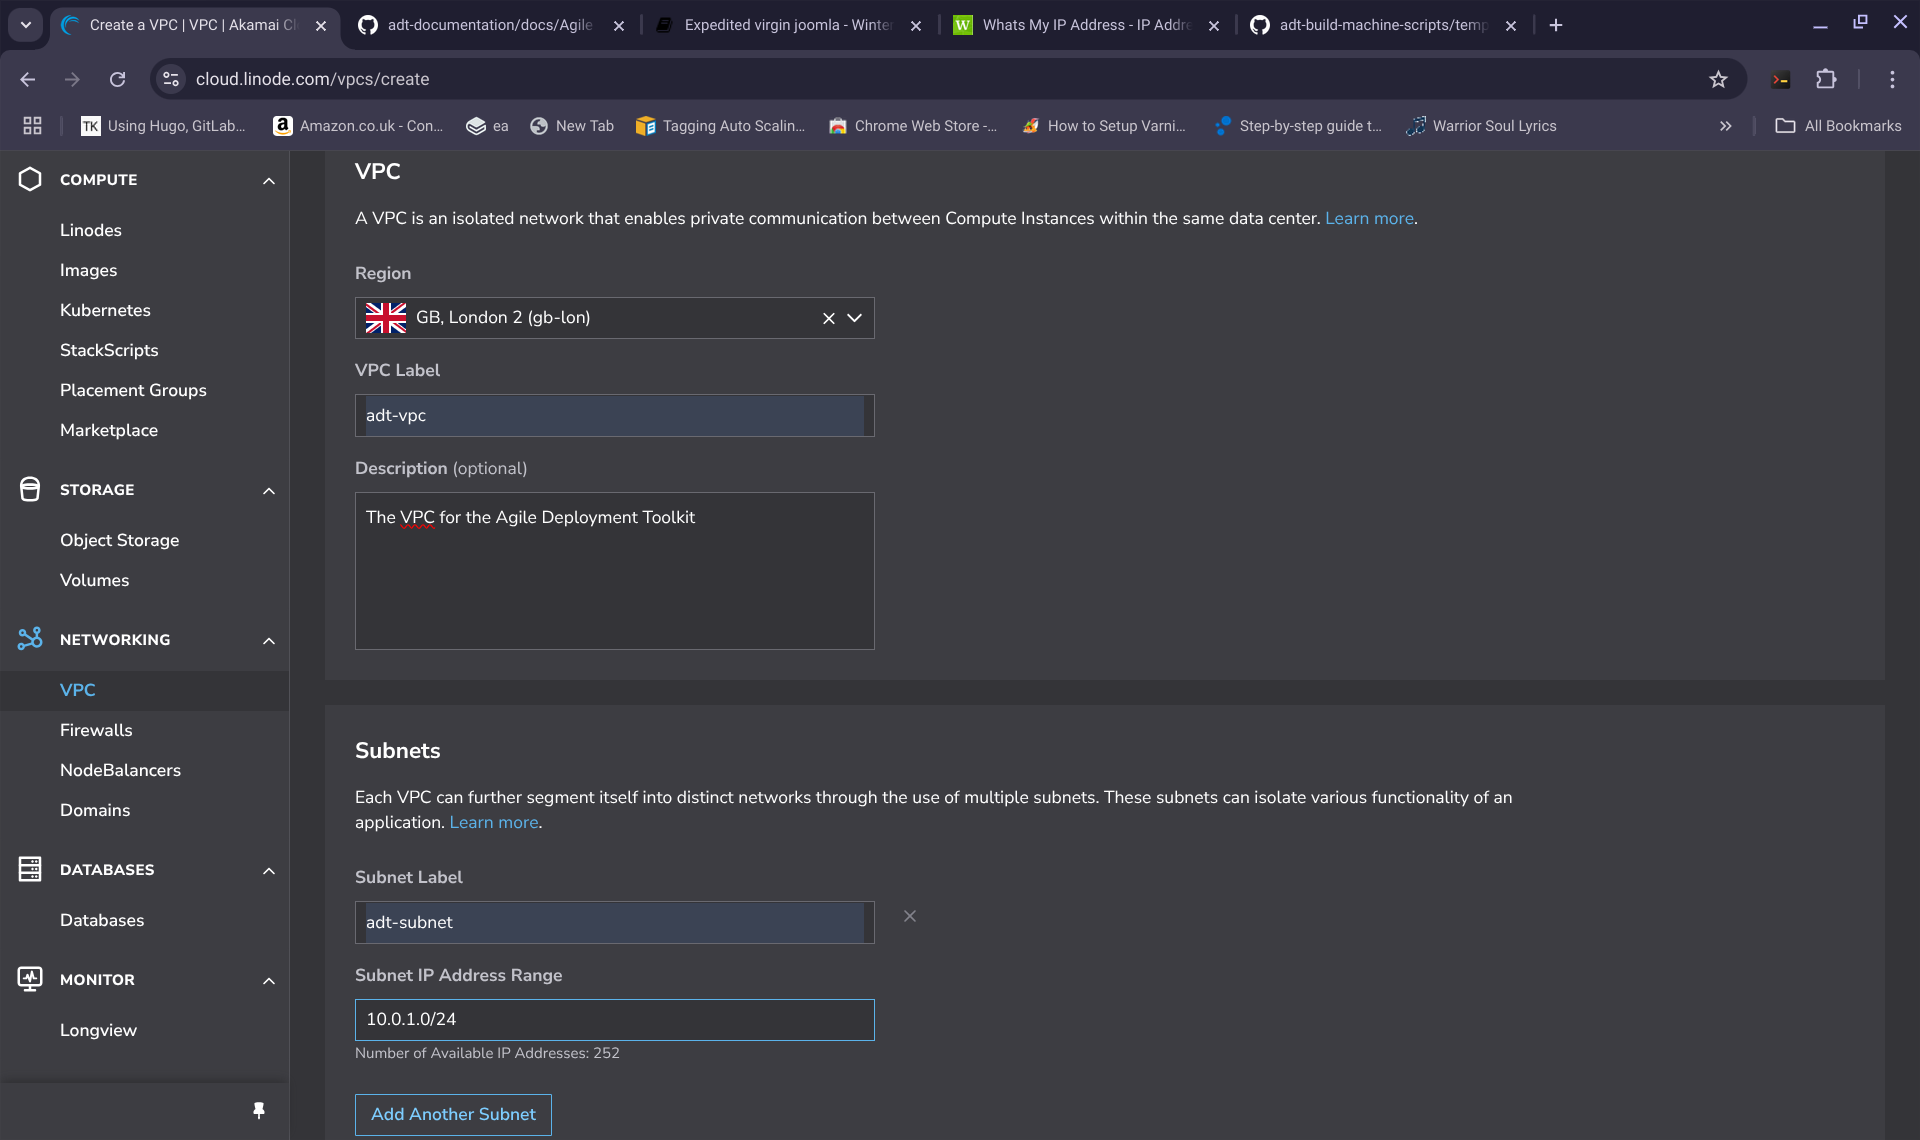Open VPC Learn more link
The image size is (1920, 1140).
pos(1369,218)
